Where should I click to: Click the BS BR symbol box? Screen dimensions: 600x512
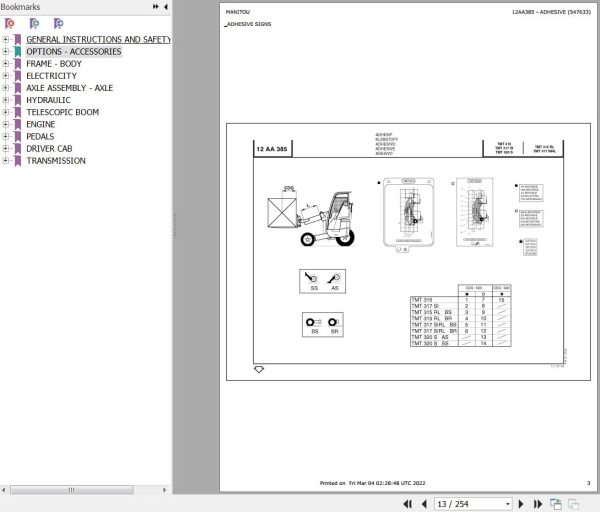point(323,325)
